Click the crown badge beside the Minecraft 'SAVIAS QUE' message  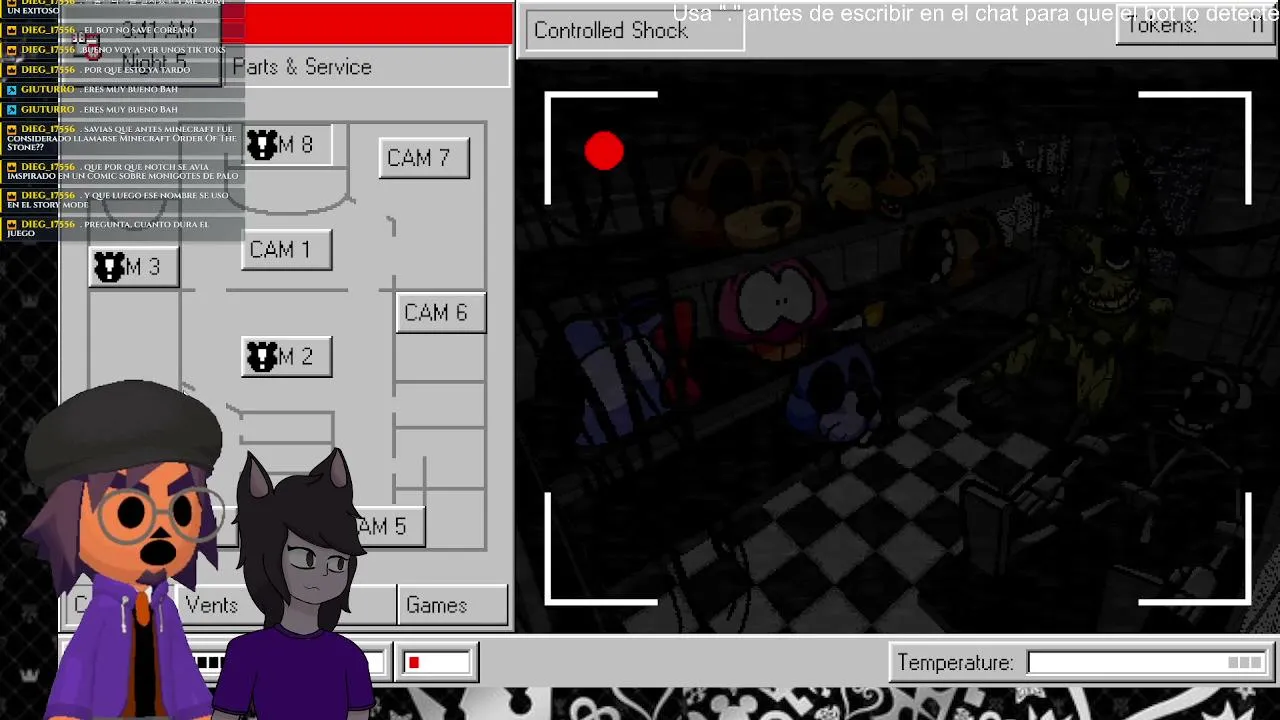[11, 130]
